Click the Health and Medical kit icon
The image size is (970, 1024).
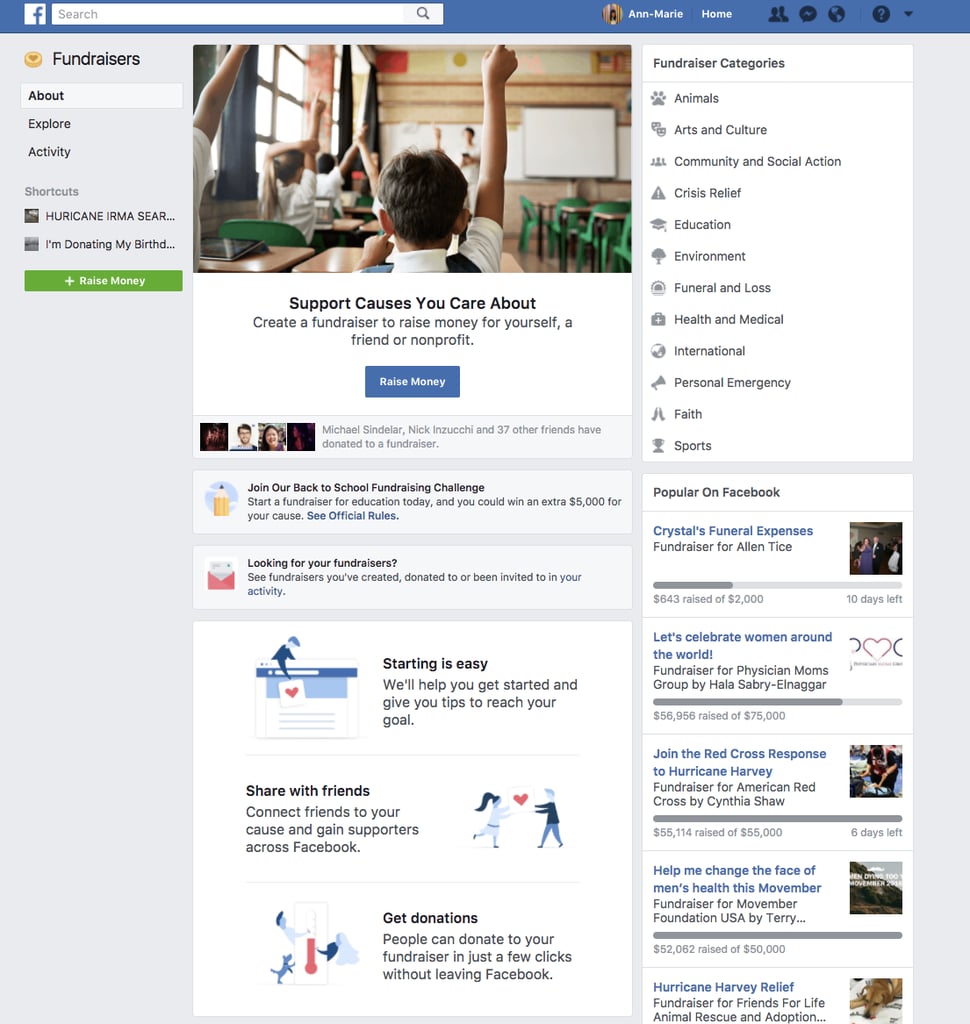click(658, 319)
